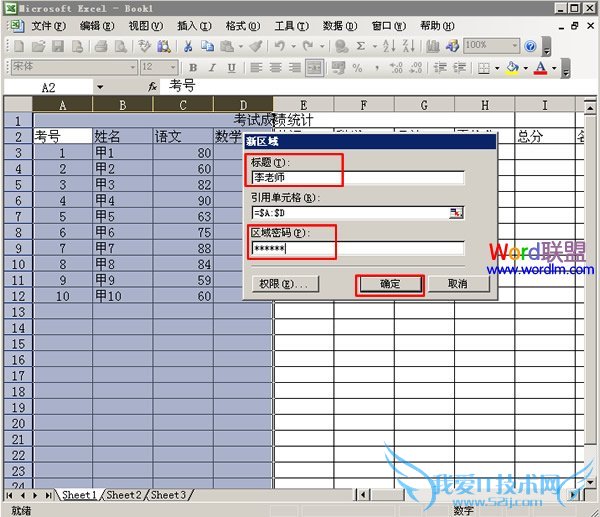Open the 数据 menu
Viewport: 600px width, 517px height.
click(340, 26)
